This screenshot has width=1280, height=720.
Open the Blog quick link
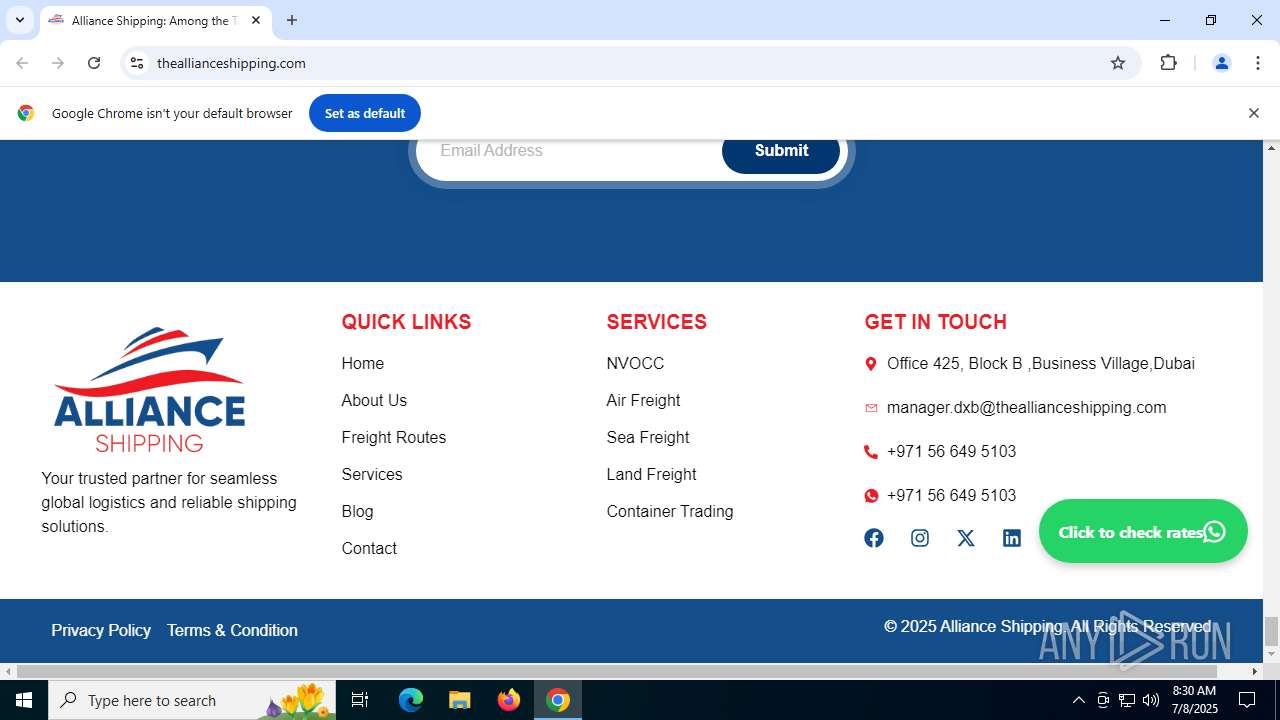(x=357, y=512)
